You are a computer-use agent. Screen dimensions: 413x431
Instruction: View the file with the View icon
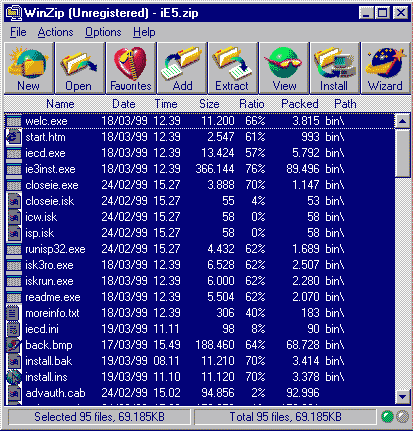[x=284, y=68]
